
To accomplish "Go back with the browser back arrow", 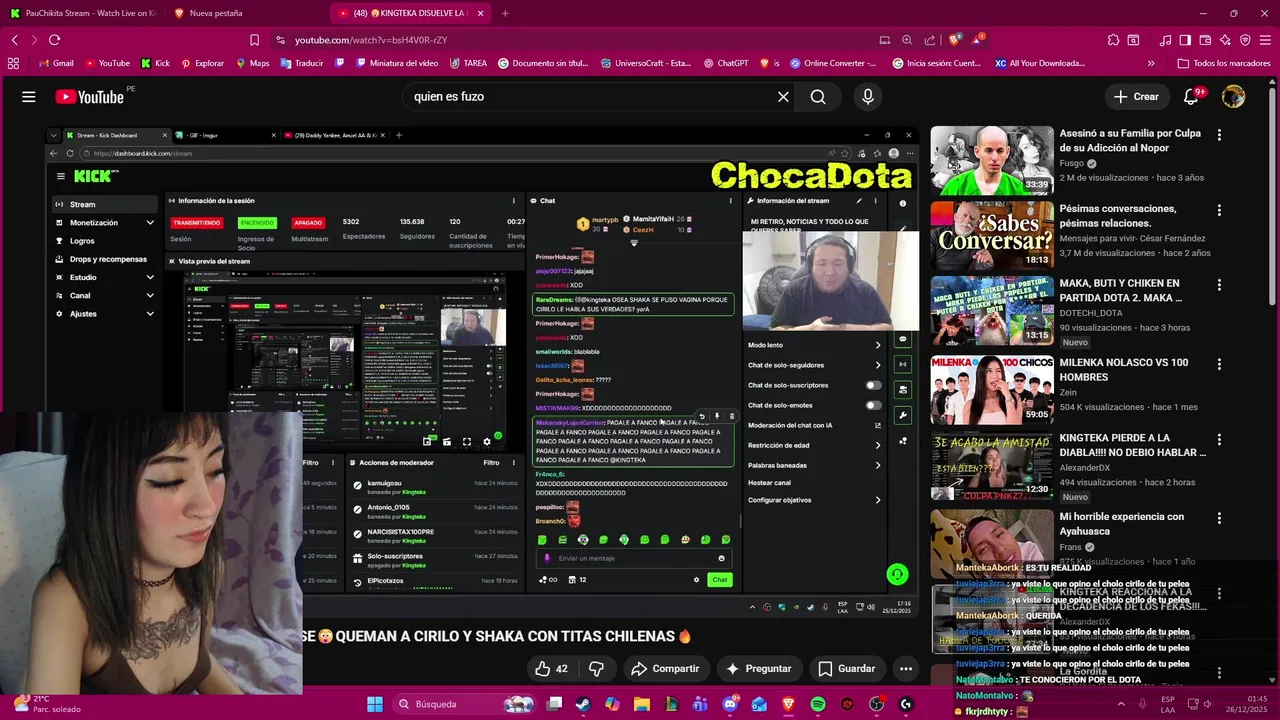I will [14, 40].
